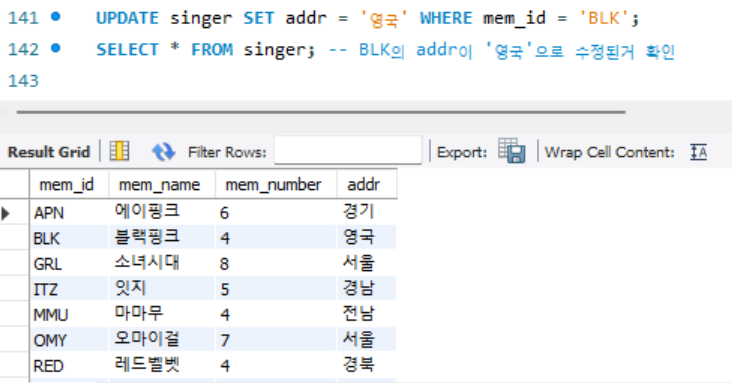732x383 pixels.
Task: Click the breakpoint dot on line 141
Action: (56, 17)
